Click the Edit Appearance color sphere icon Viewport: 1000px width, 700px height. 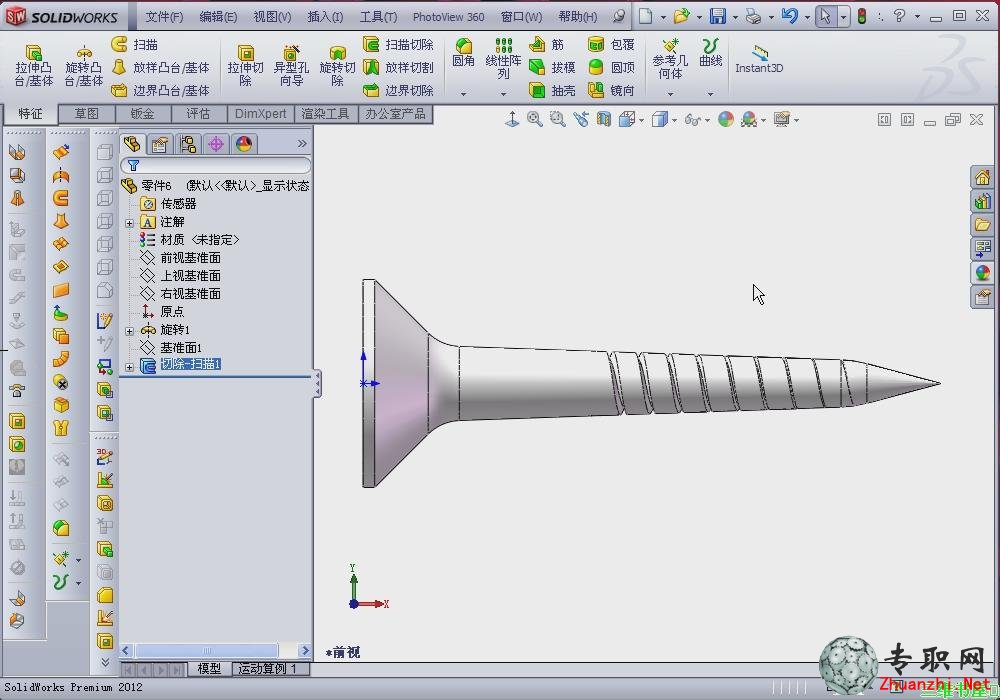[x=726, y=119]
